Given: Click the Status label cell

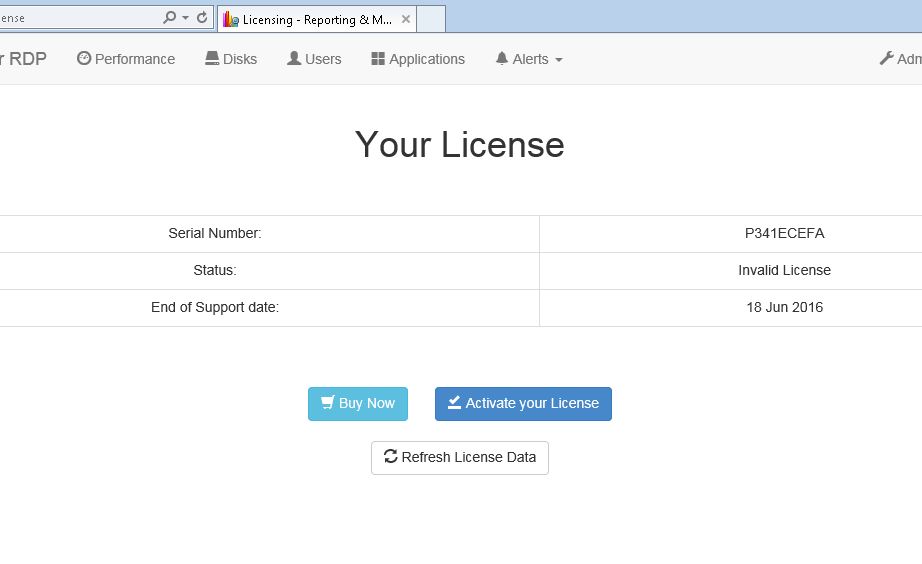Looking at the screenshot, I should tap(215, 271).
